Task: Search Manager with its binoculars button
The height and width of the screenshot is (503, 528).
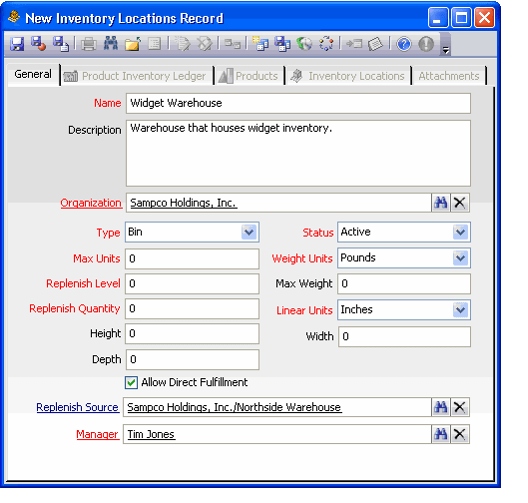Action: click(440, 434)
